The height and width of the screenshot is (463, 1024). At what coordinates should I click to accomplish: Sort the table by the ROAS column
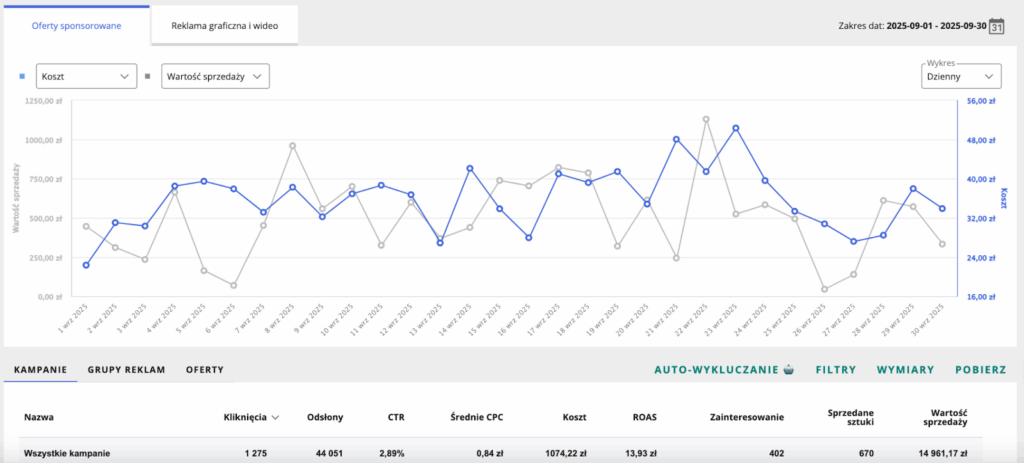[x=645, y=417]
